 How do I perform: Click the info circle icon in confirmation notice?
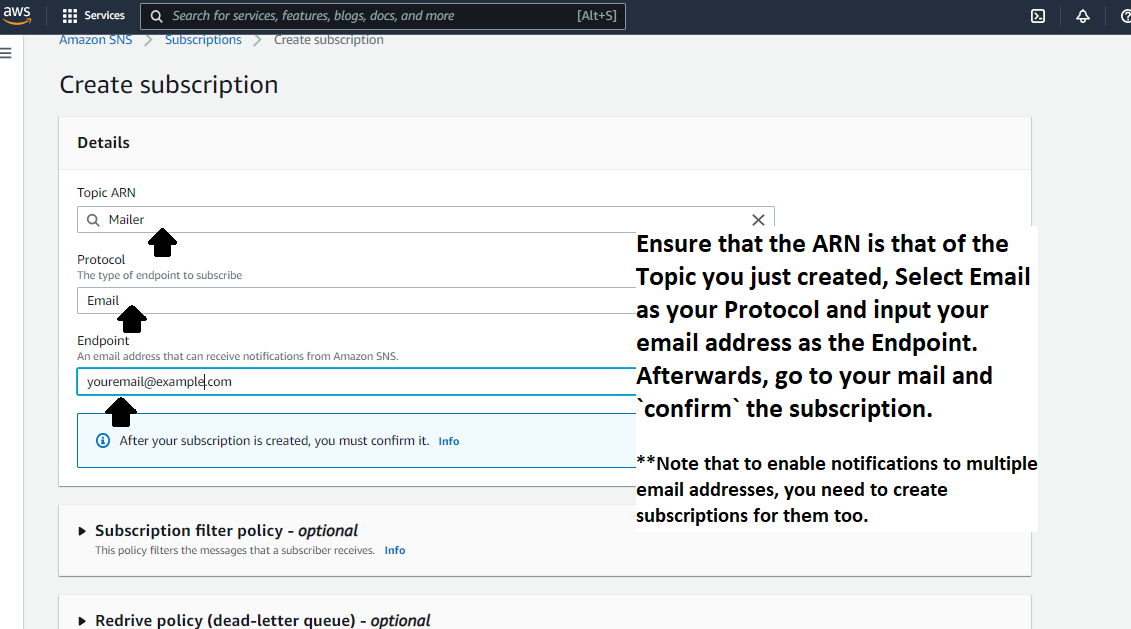[x=103, y=441]
